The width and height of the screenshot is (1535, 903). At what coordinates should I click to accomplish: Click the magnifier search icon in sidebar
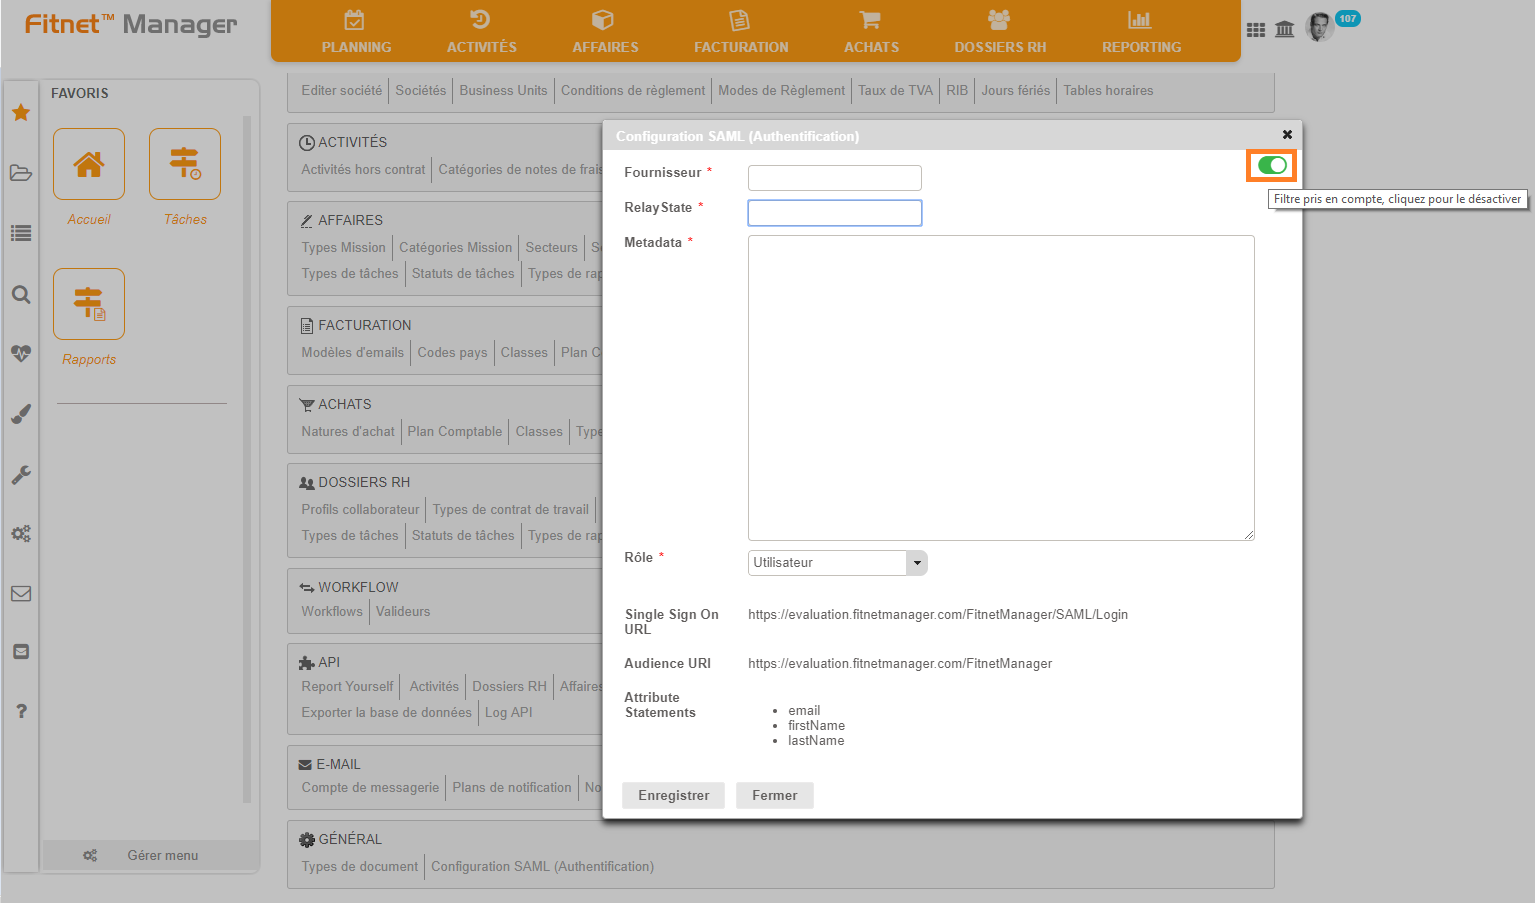pyautogui.click(x=20, y=294)
